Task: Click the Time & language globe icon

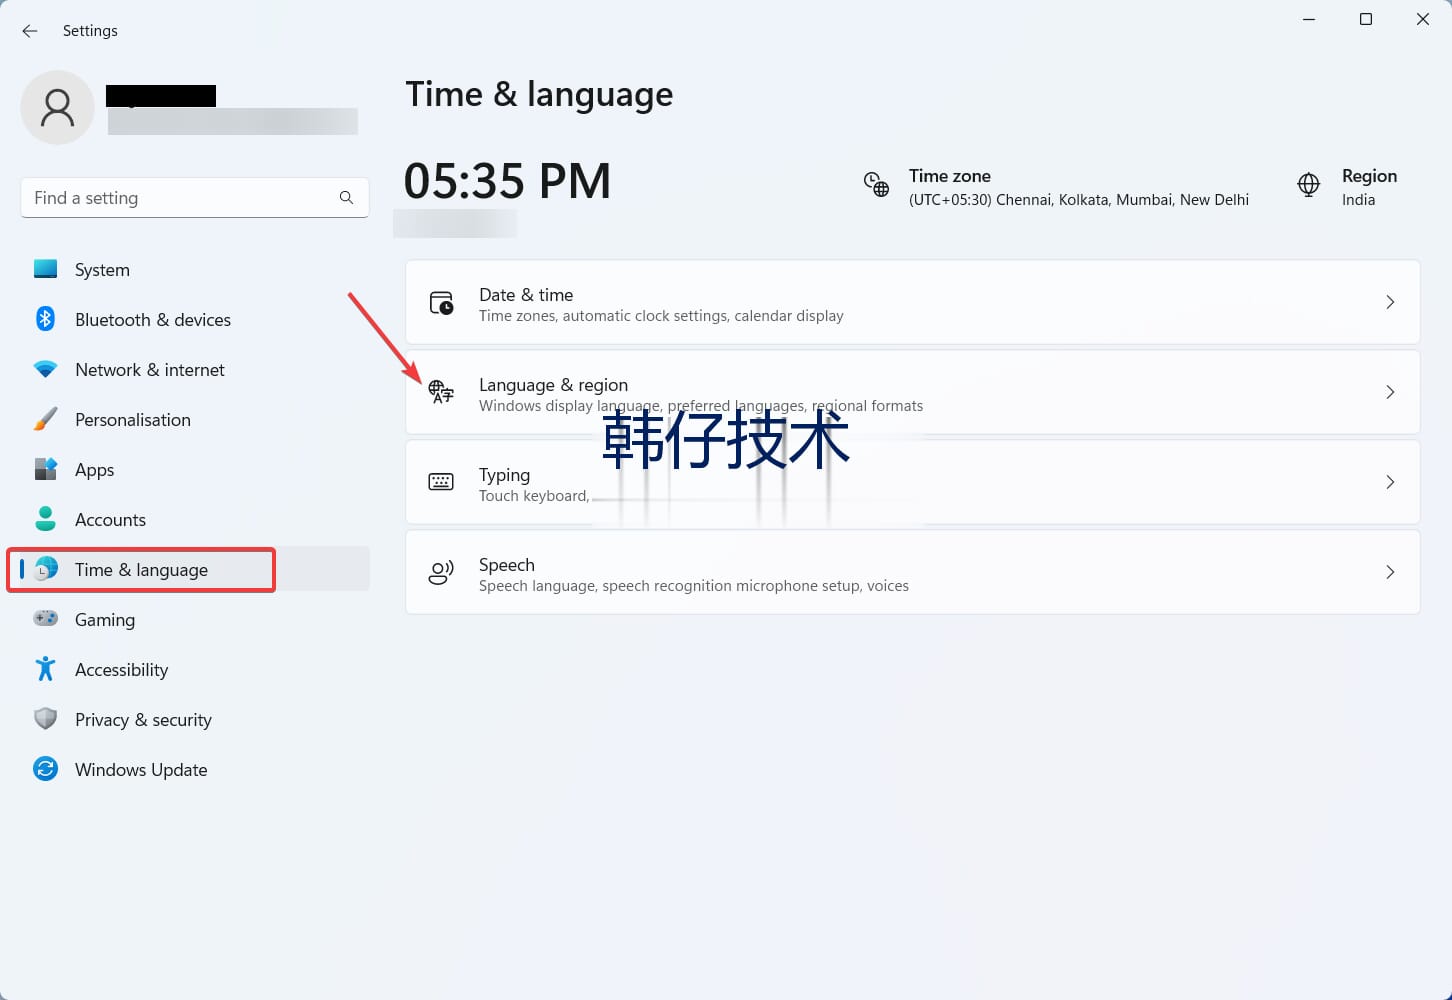Action: [45, 569]
